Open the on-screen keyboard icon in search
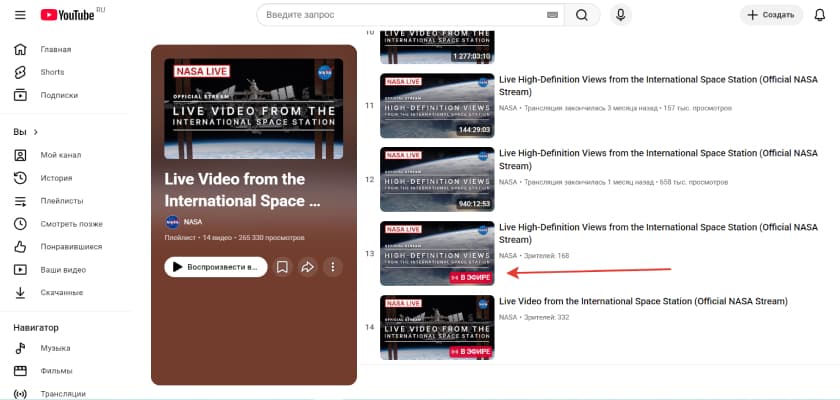840x400 pixels. (x=552, y=15)
